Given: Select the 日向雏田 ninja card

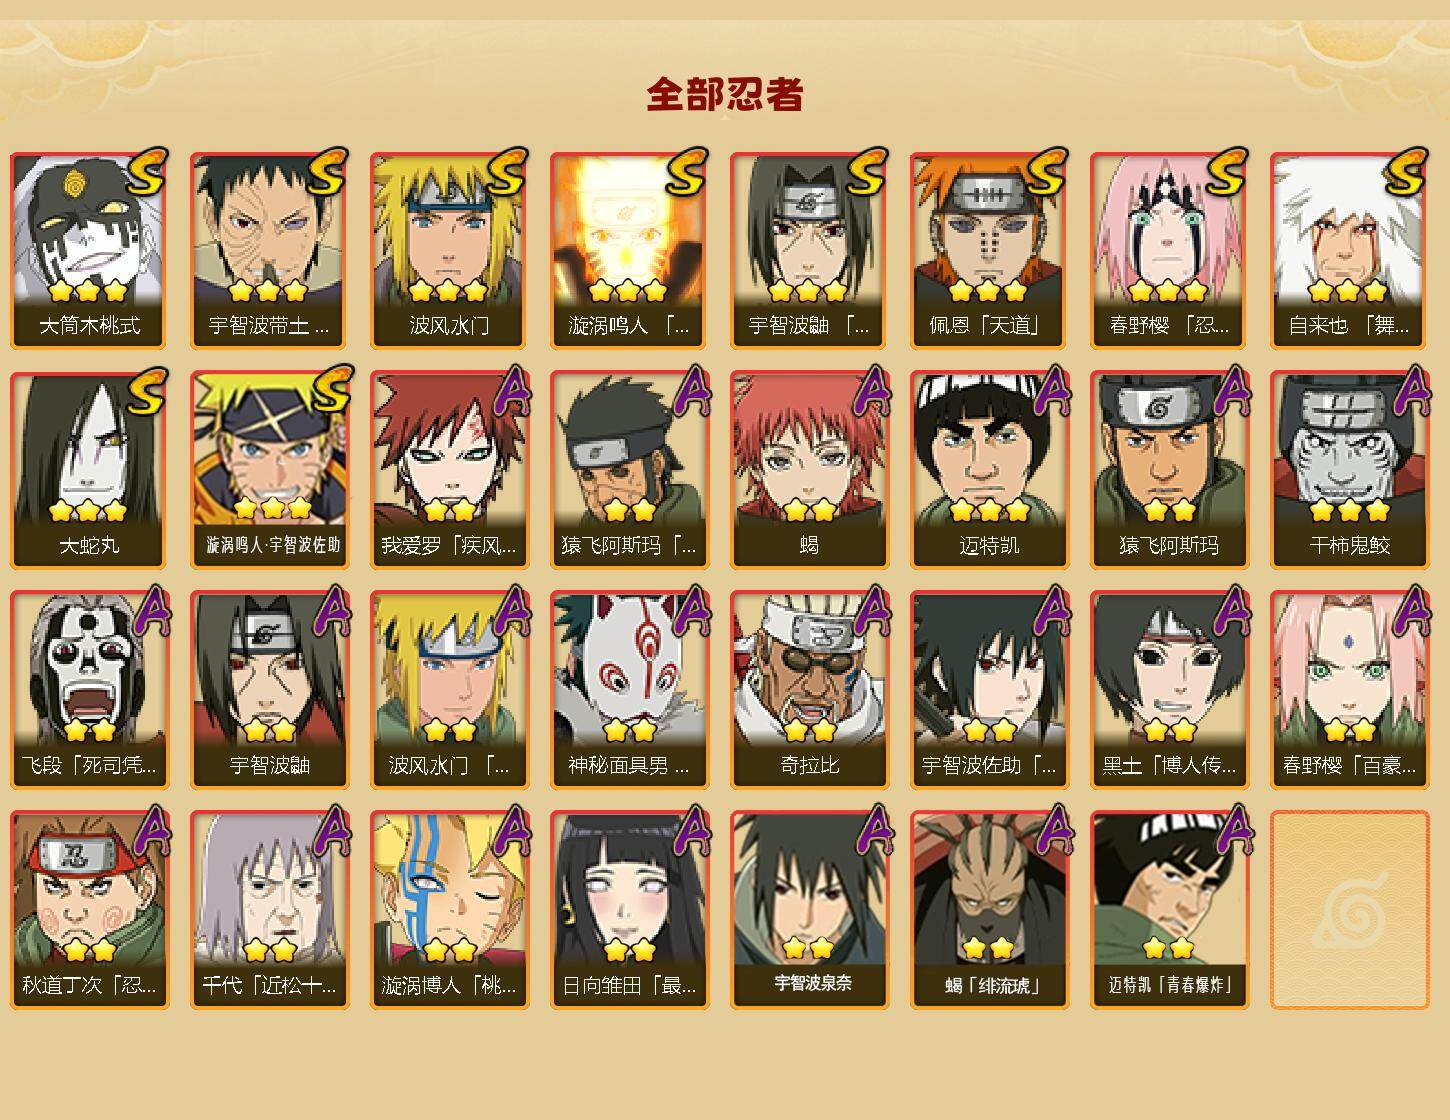Looking at the screenshot, I should 629,910.
